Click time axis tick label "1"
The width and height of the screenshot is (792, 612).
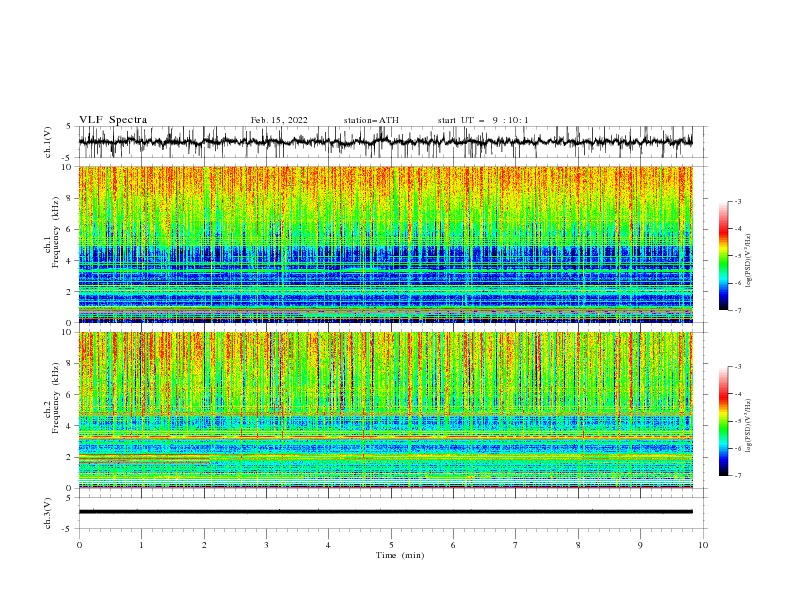141,545
